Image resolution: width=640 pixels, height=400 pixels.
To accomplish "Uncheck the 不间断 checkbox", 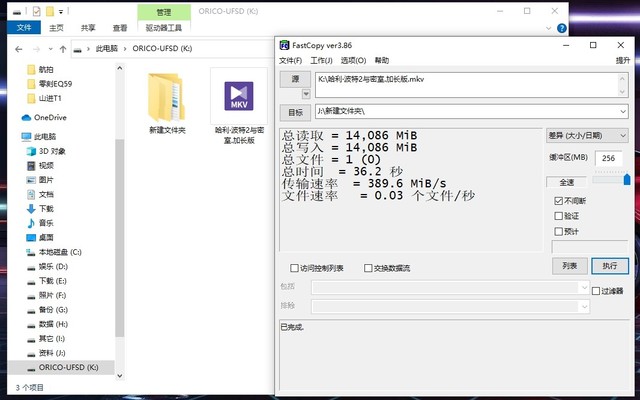I will (x=558, y=200).
